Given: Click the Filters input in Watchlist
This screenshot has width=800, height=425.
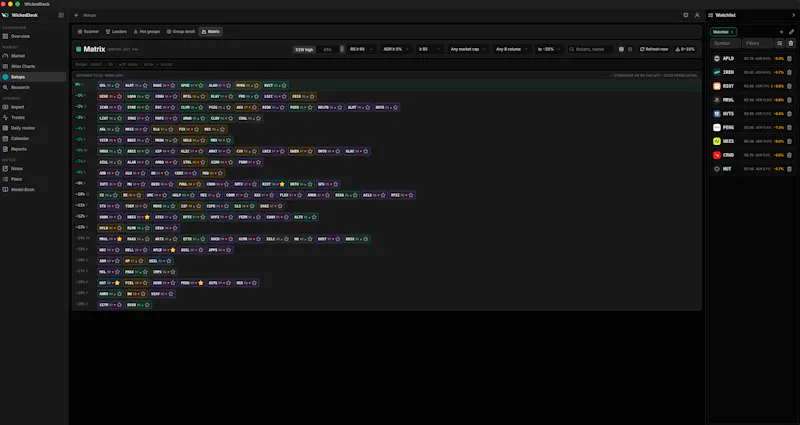Looking at the screenshot, I should (757, 43).
